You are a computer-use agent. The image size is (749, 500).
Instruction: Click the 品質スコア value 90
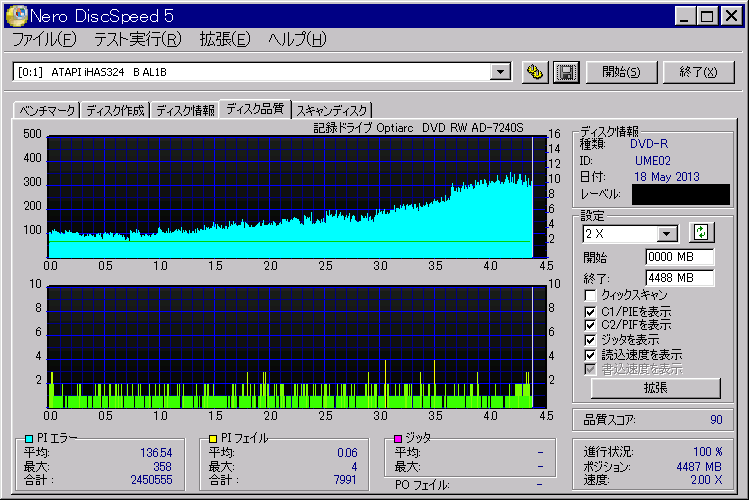[x=716, y=420]
